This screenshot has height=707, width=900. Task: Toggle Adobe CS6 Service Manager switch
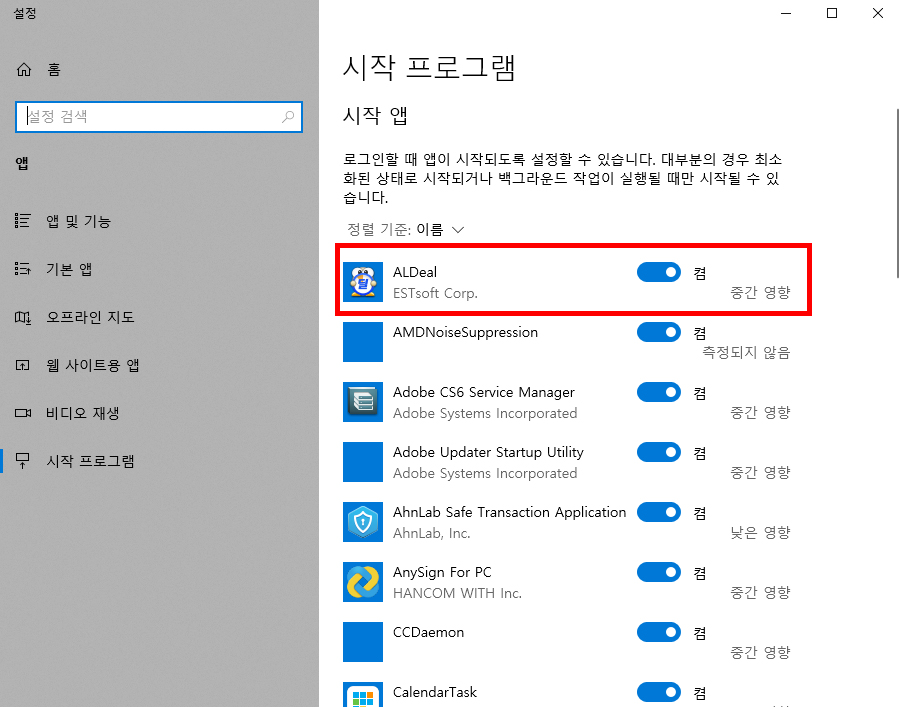click(659, 392)
